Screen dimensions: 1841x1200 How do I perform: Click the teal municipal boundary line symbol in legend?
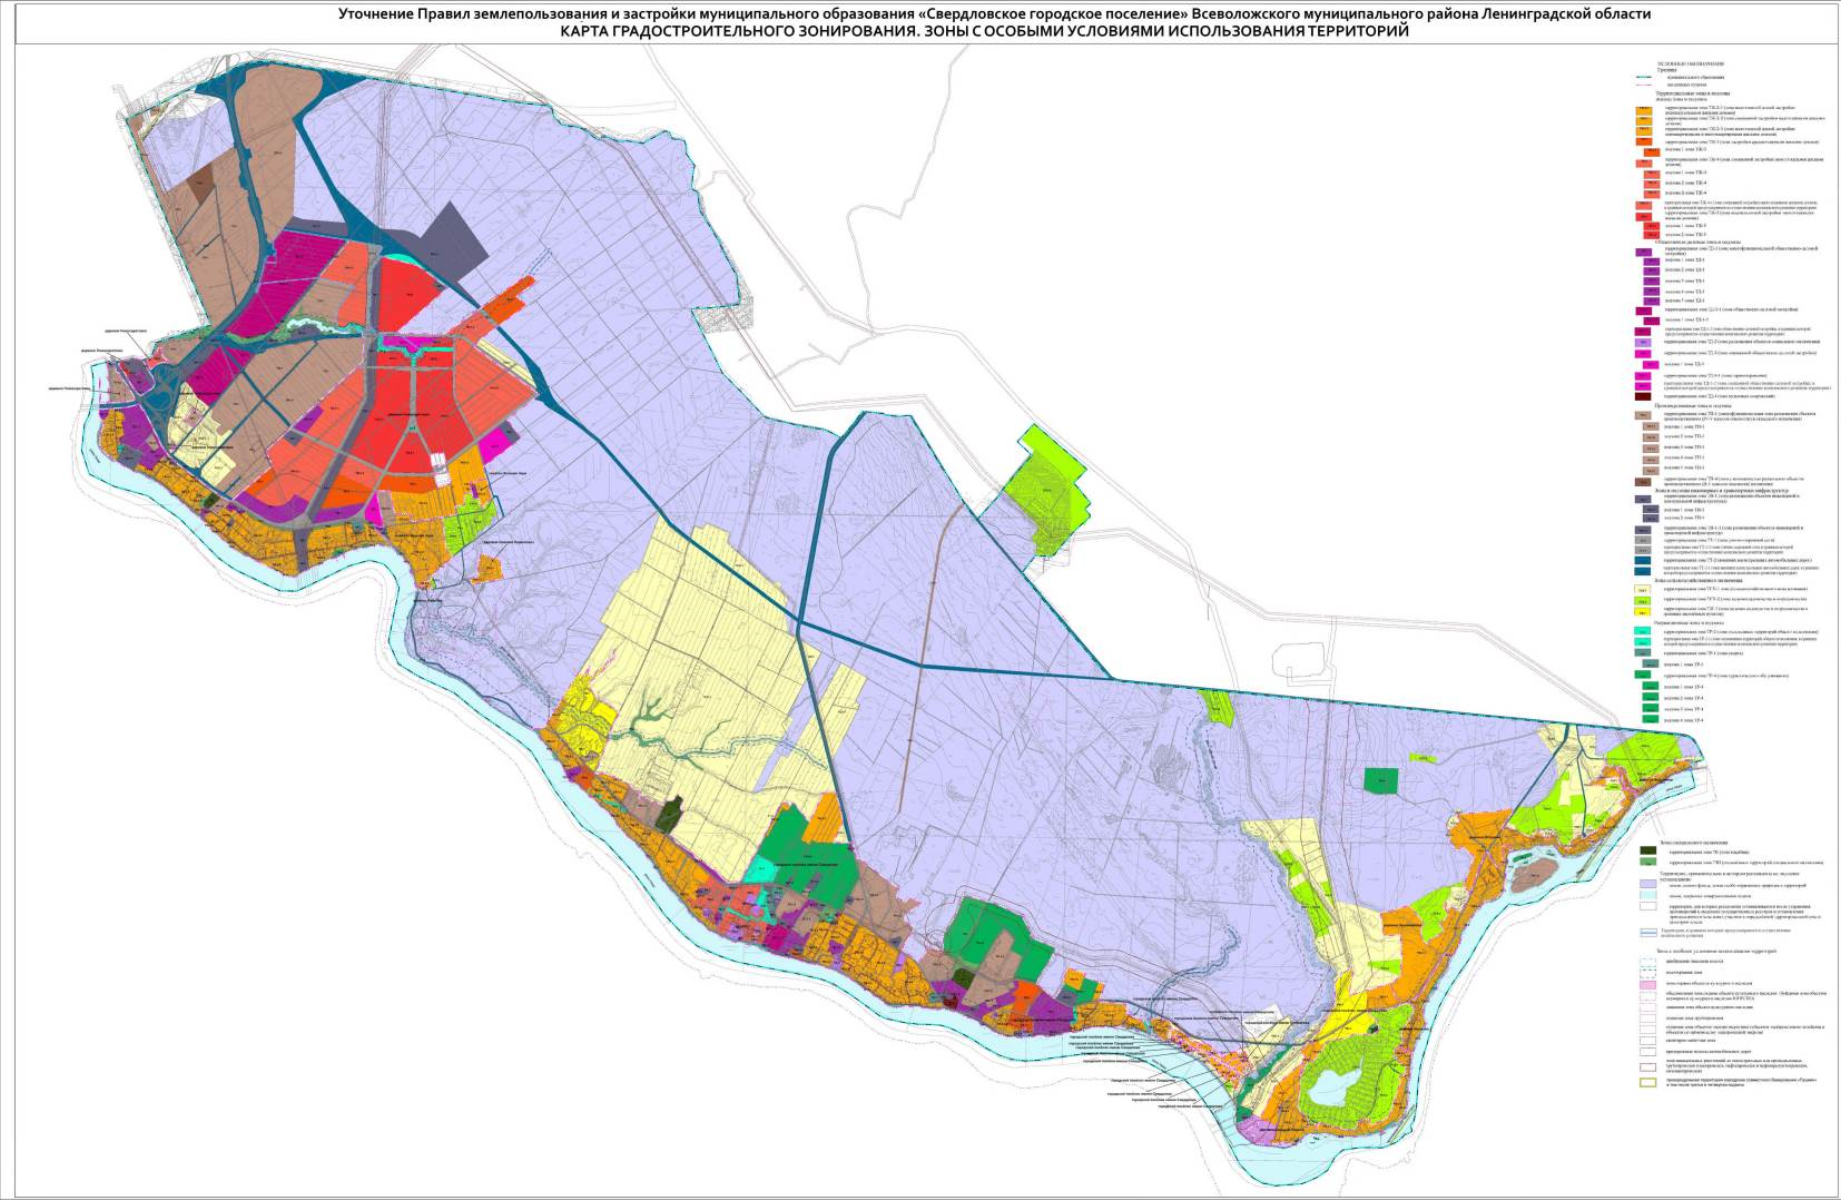(x=1643, y=77)
